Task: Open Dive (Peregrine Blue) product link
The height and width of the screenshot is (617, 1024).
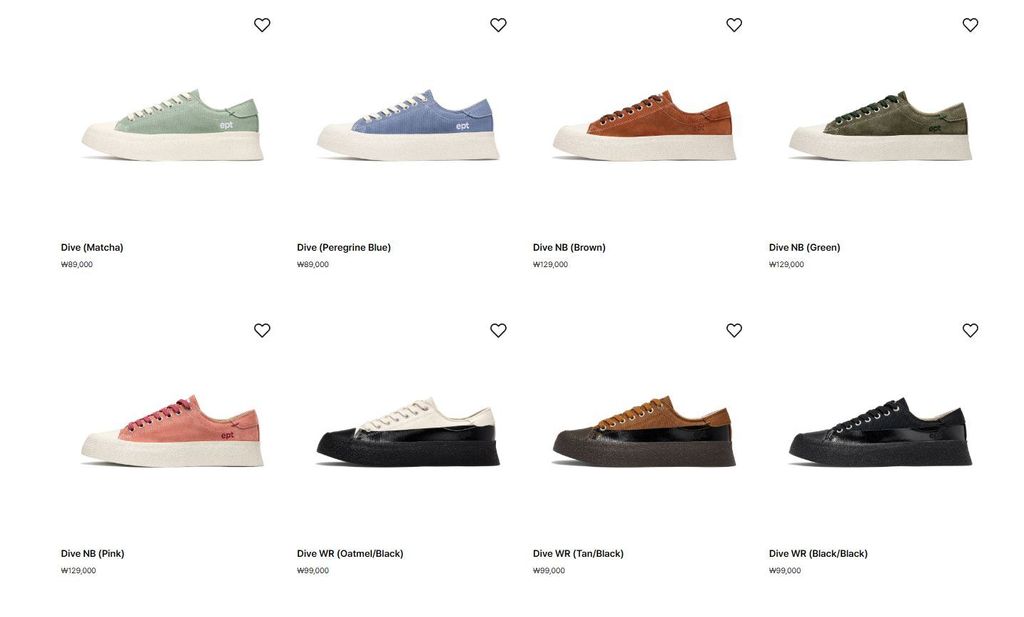Action: click(344, 247)
